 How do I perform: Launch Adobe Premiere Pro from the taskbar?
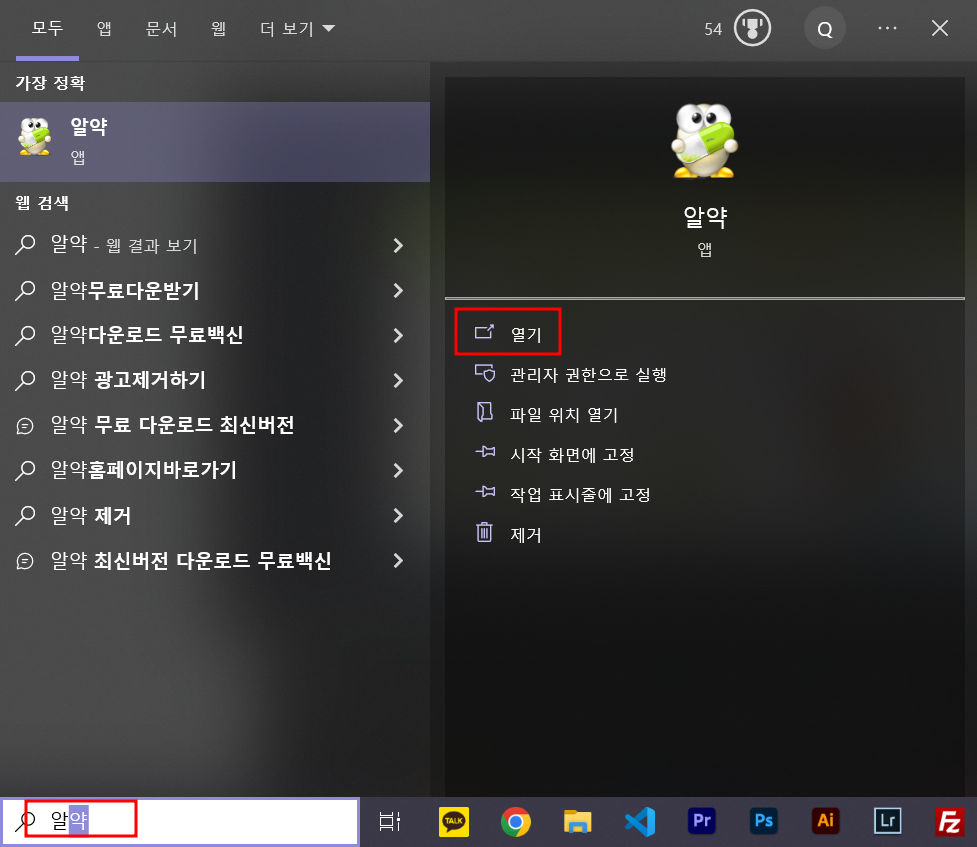tap(702, 821)
